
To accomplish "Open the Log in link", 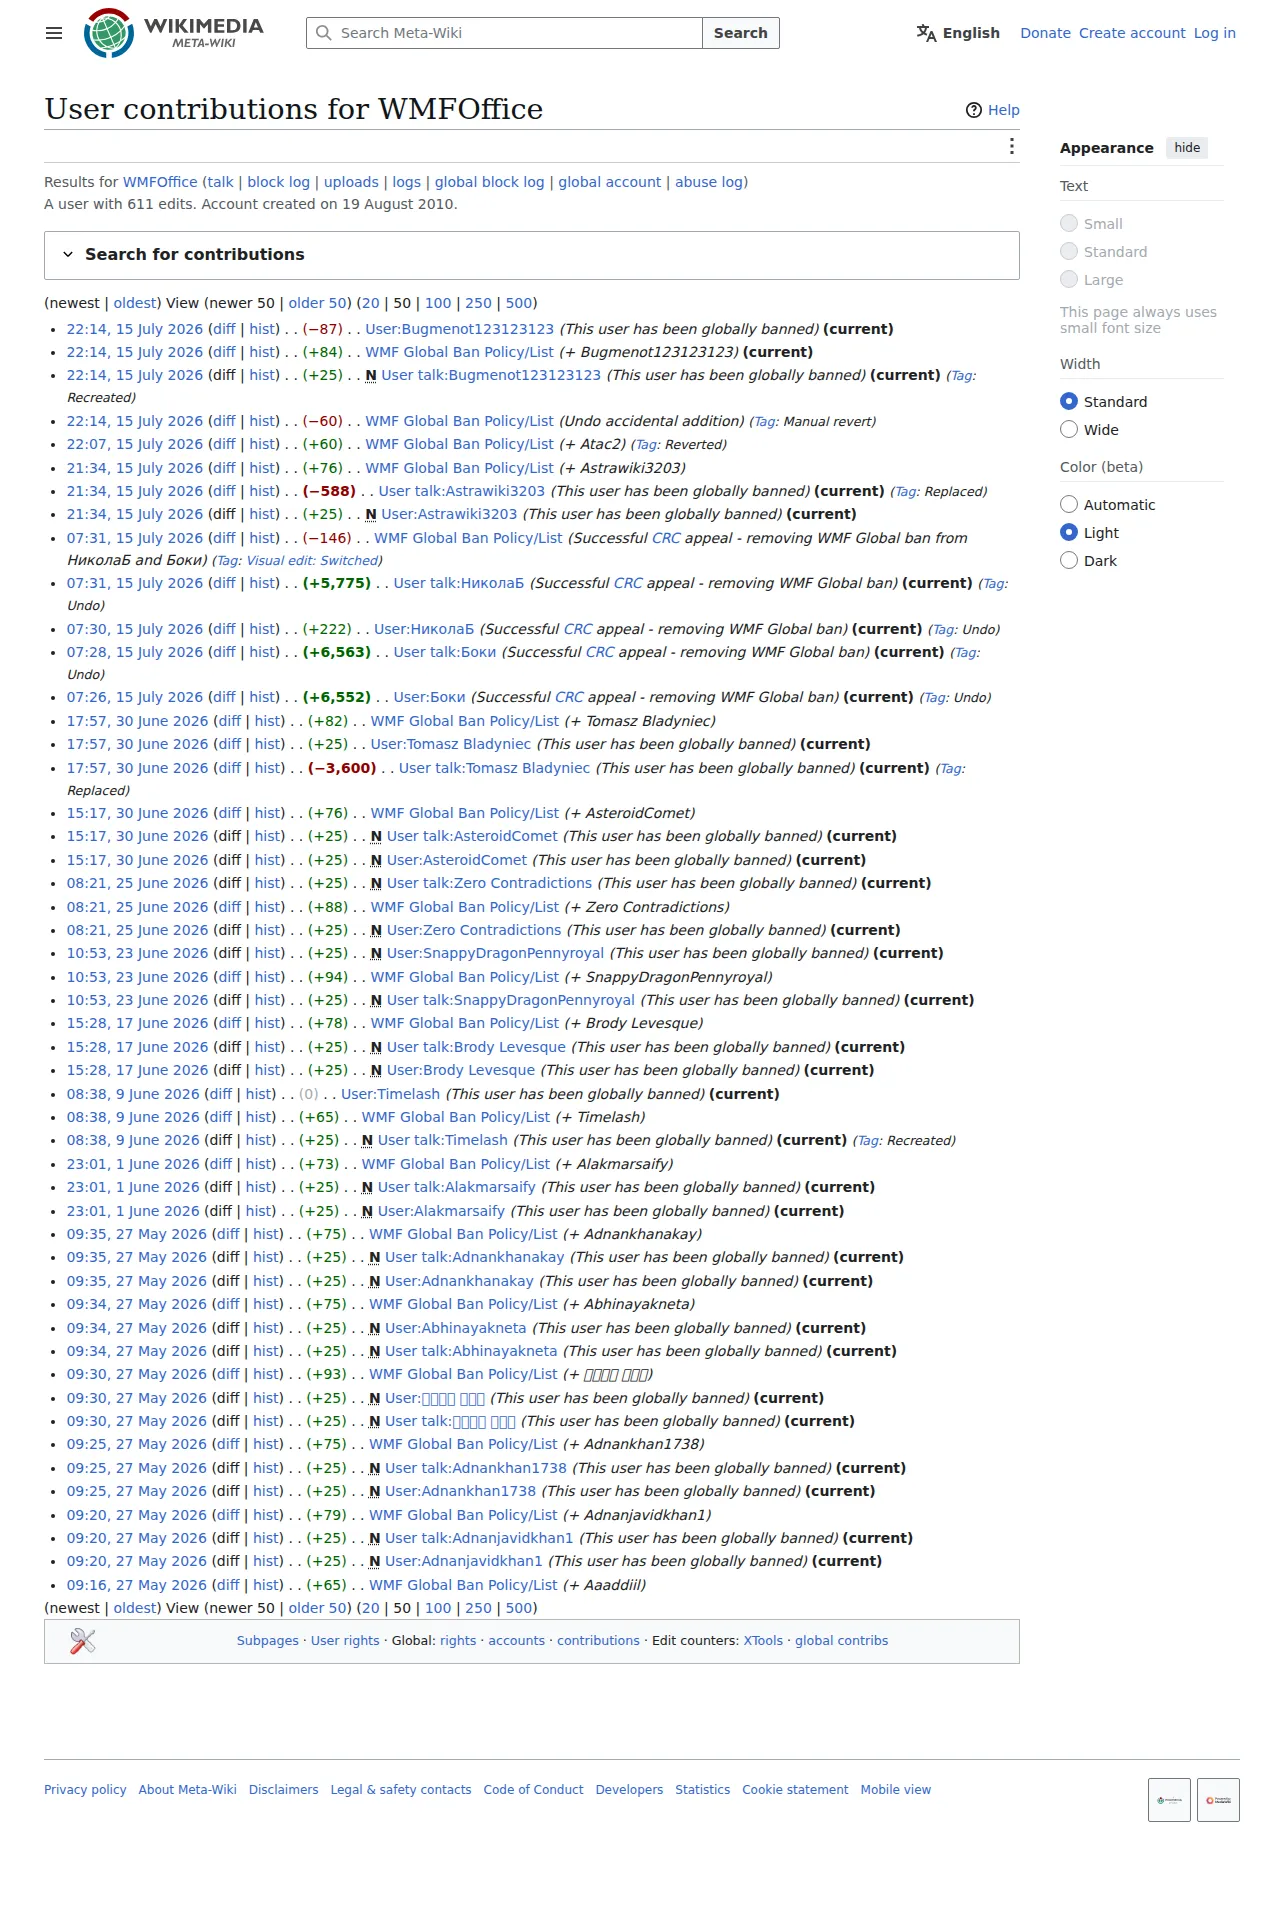I will (x=1215, y=33).
